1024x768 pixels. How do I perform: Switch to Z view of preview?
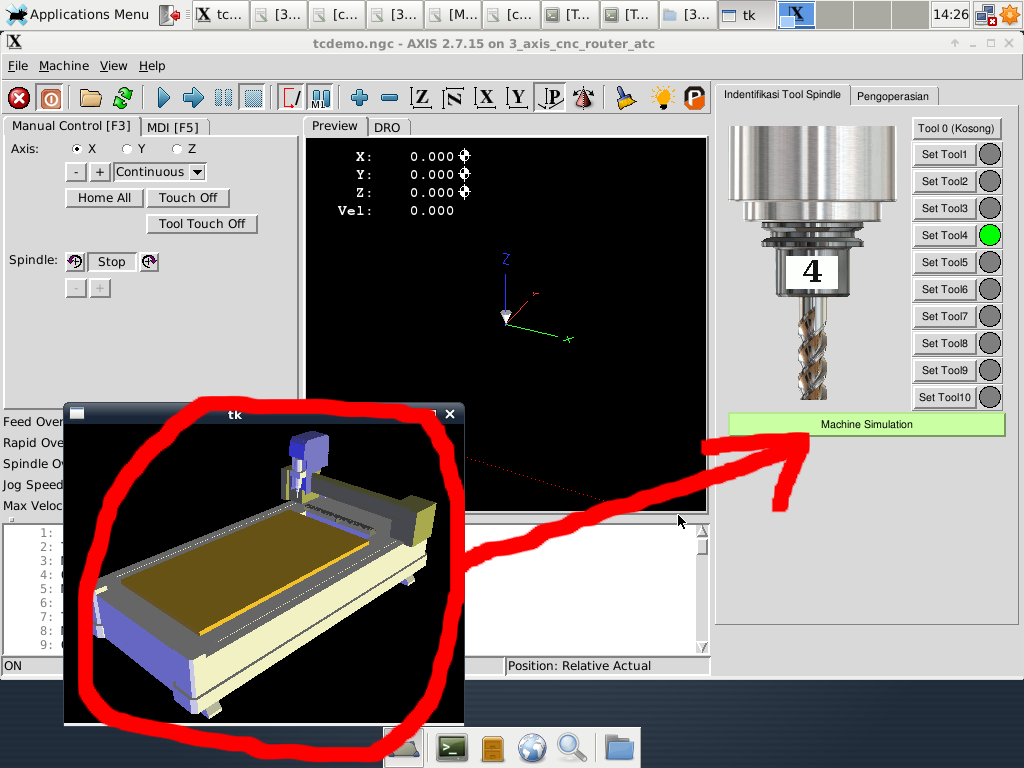pos(421,98)
